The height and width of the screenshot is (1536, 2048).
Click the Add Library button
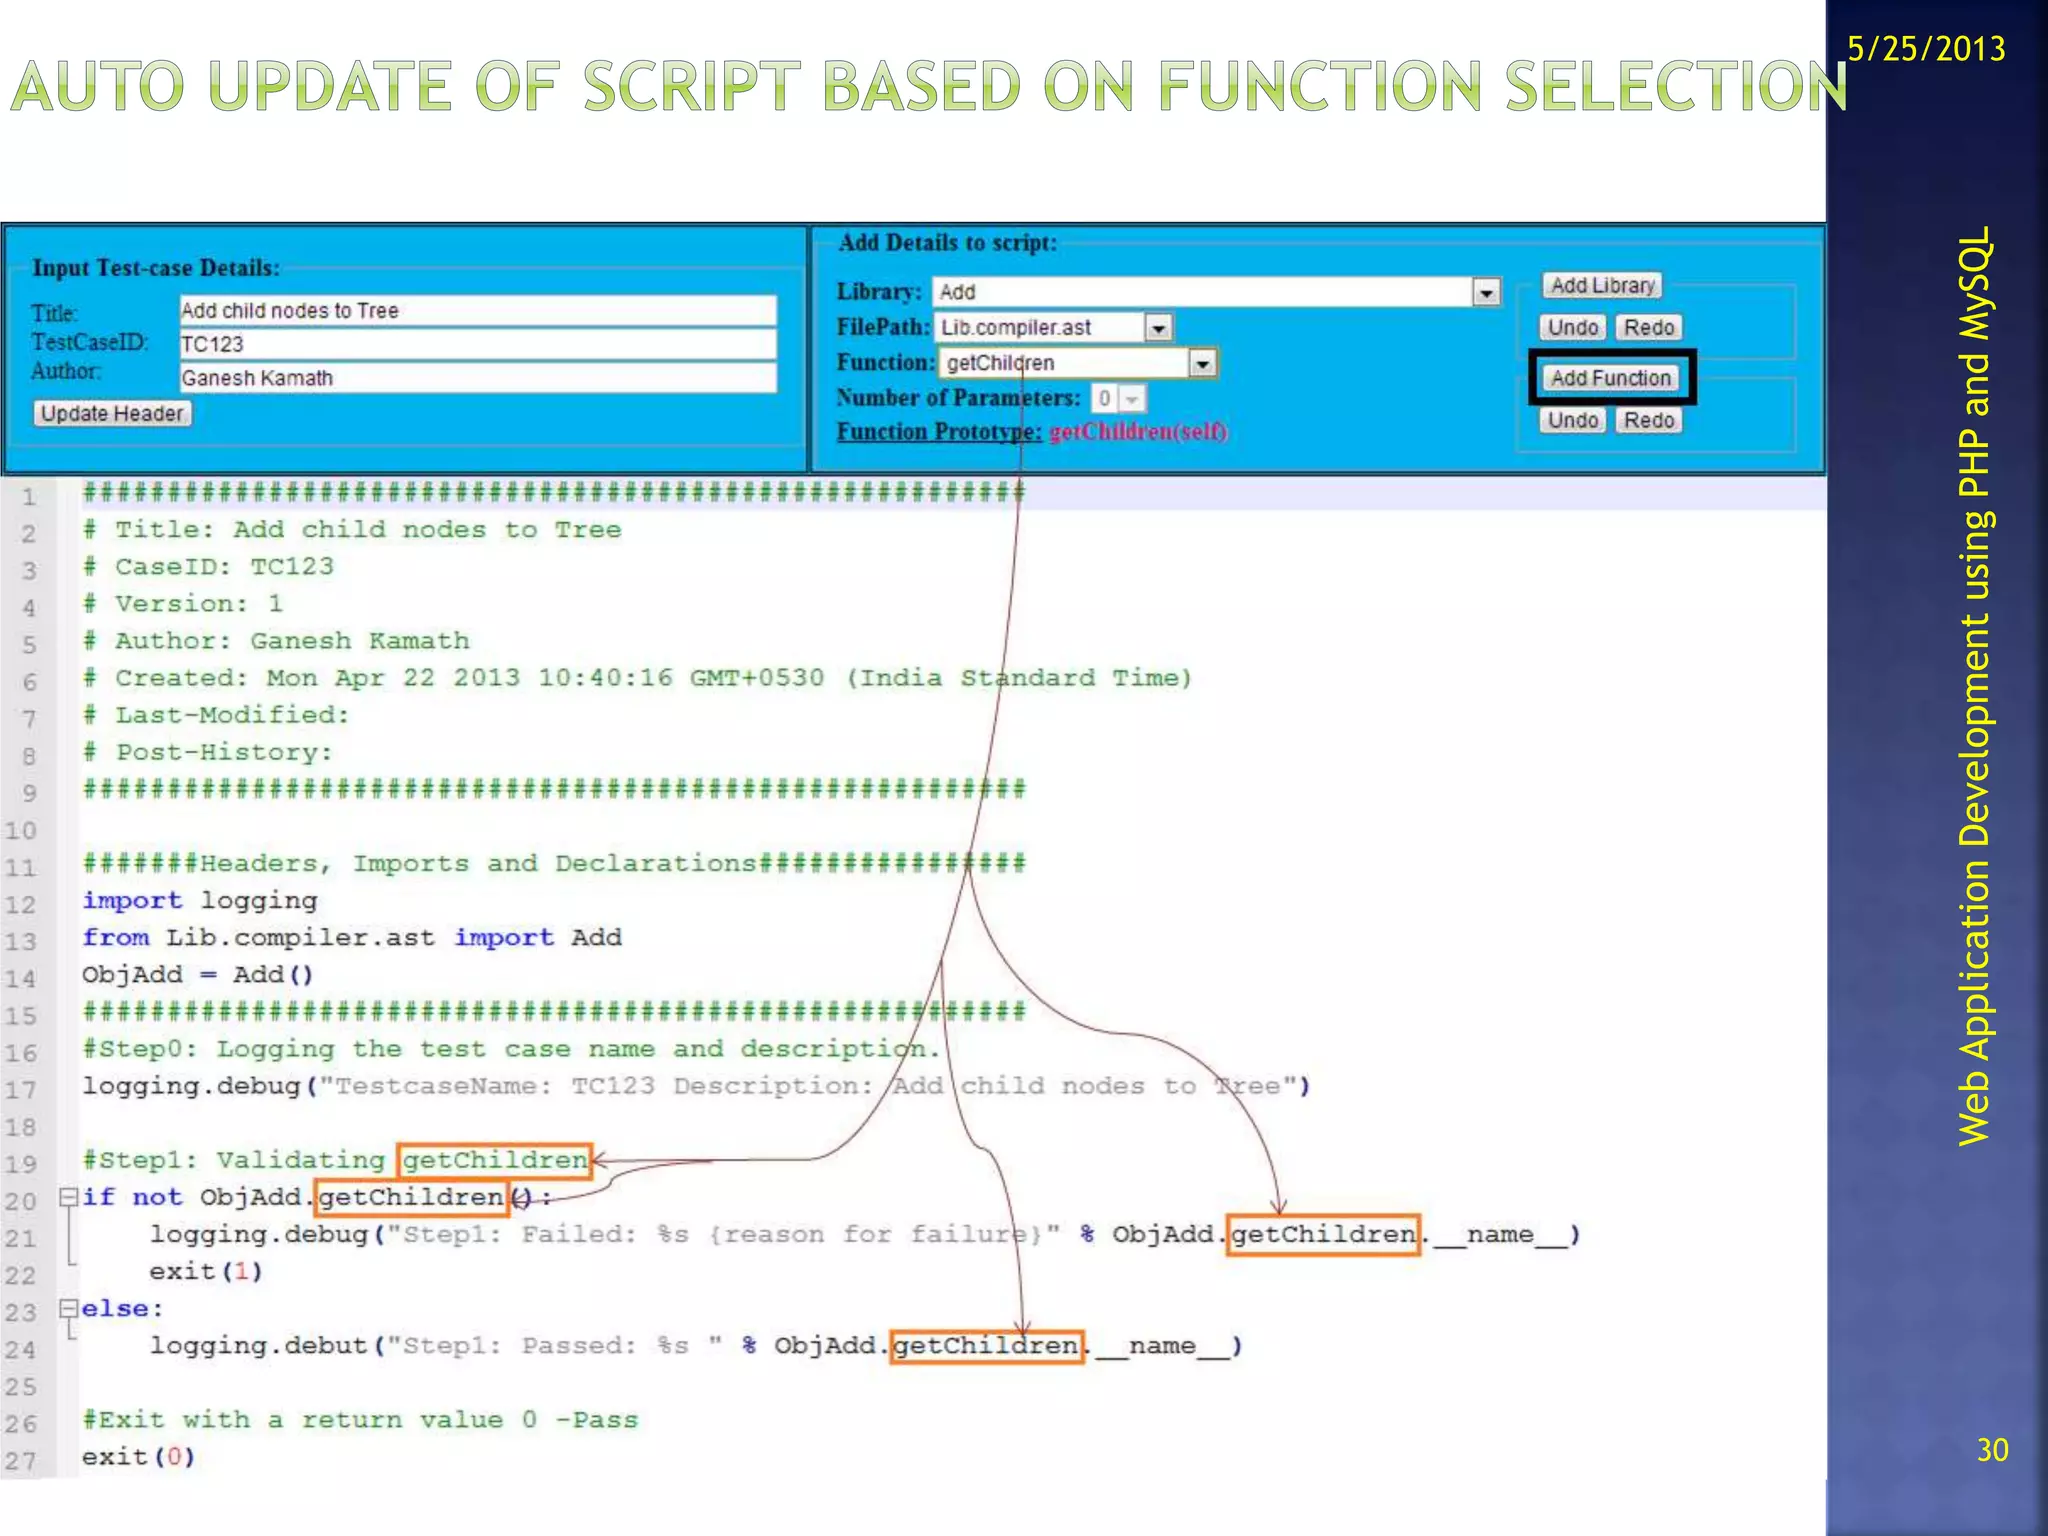(x=1602, y=286)
